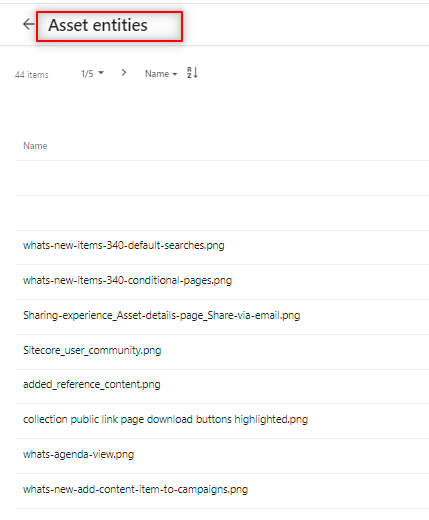
Task: Click the Asset entities page title
Action: pos(98,25)
